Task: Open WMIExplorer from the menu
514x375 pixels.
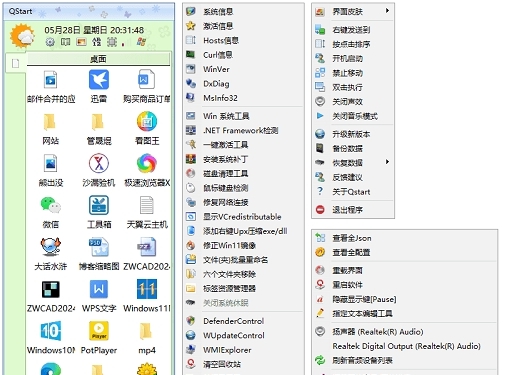Action: click(x=243, y=350)
